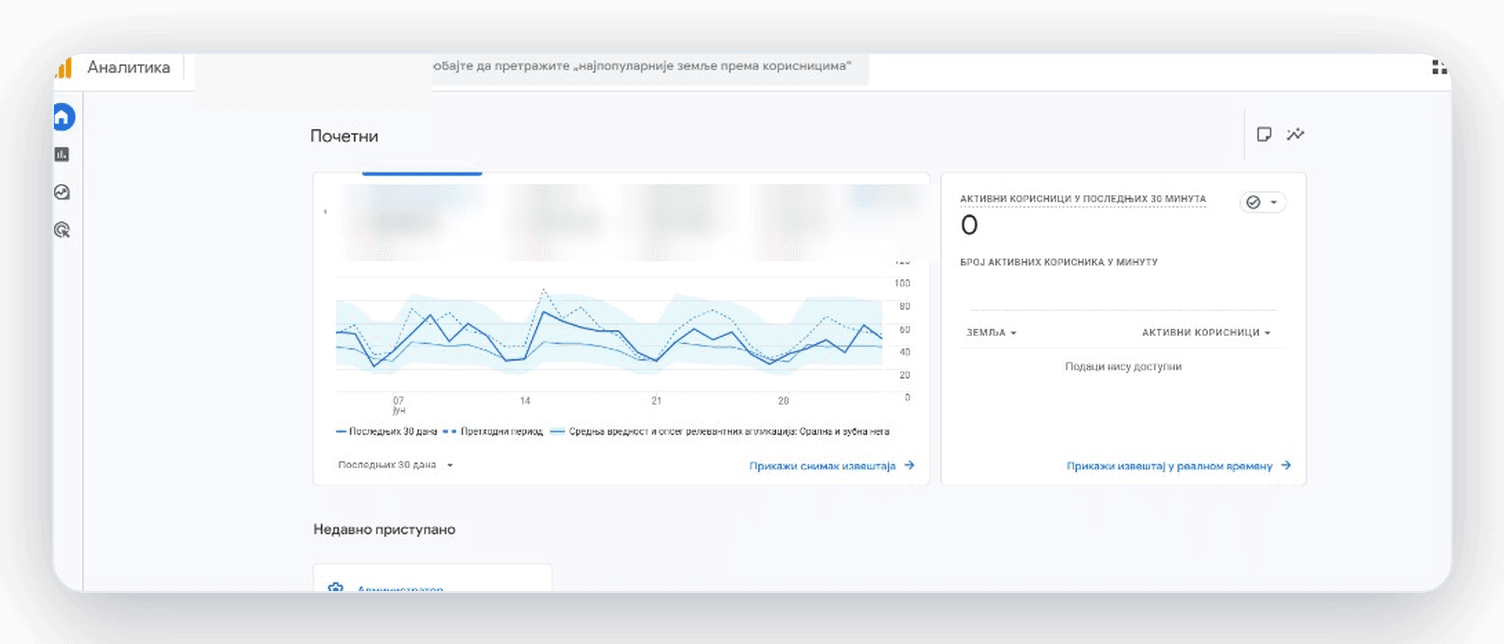Open the Insights sparkline icon

[1296, 134]
